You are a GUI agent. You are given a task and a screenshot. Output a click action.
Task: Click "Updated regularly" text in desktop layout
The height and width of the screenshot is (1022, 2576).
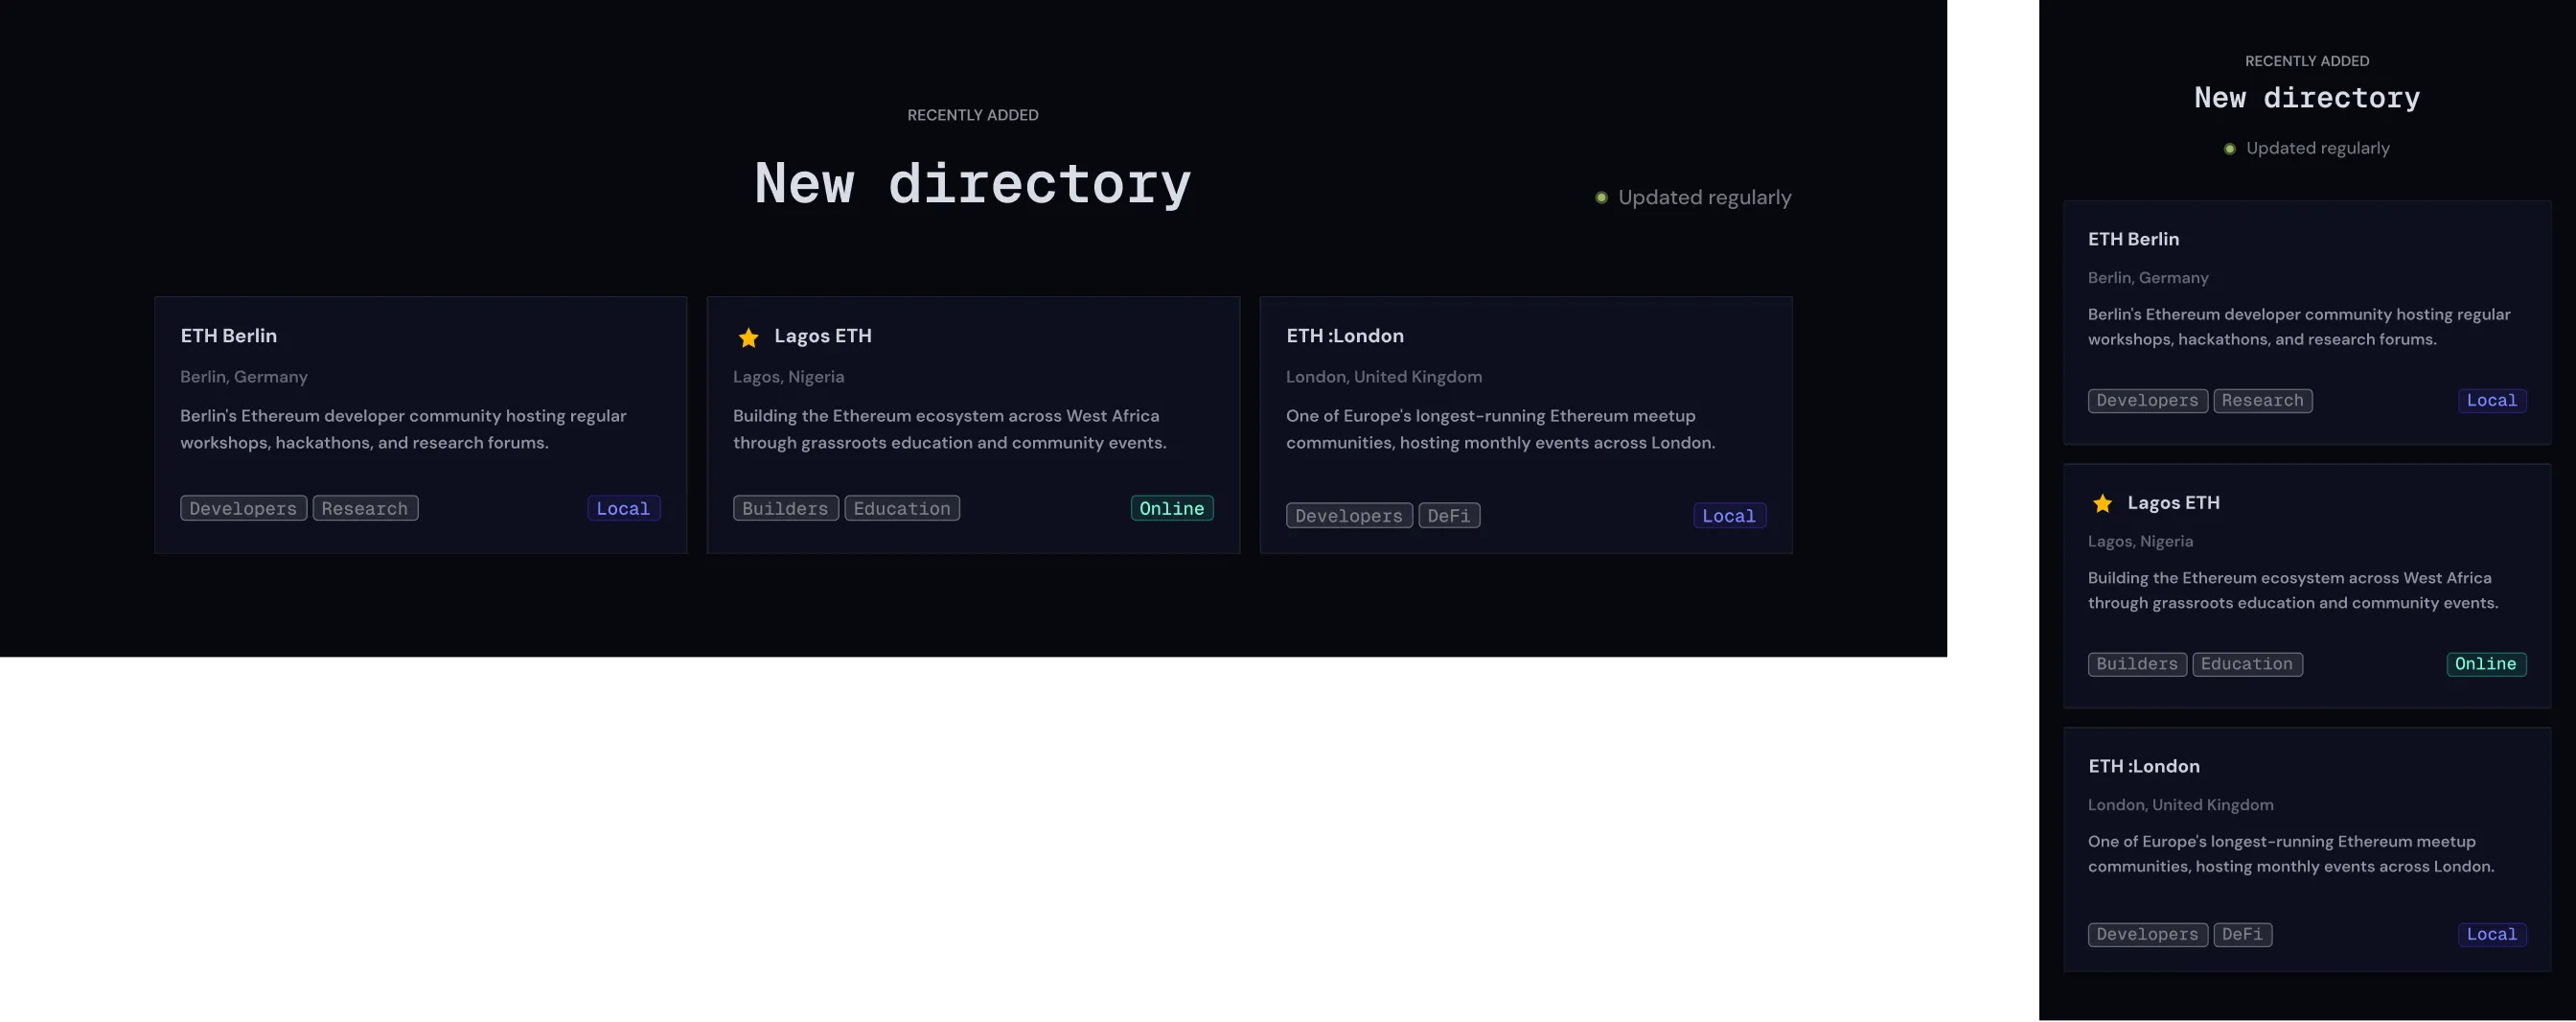(x=1705, y=198)
